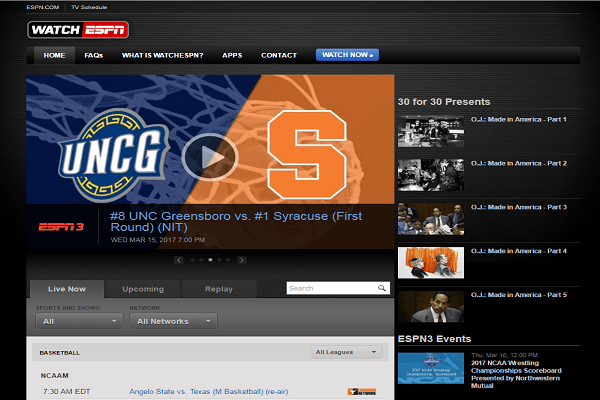Screen dimensions: 600x400
Task: Expand the All Leagues dropdown
Action: pyautogui.click(x=346, y=352)
